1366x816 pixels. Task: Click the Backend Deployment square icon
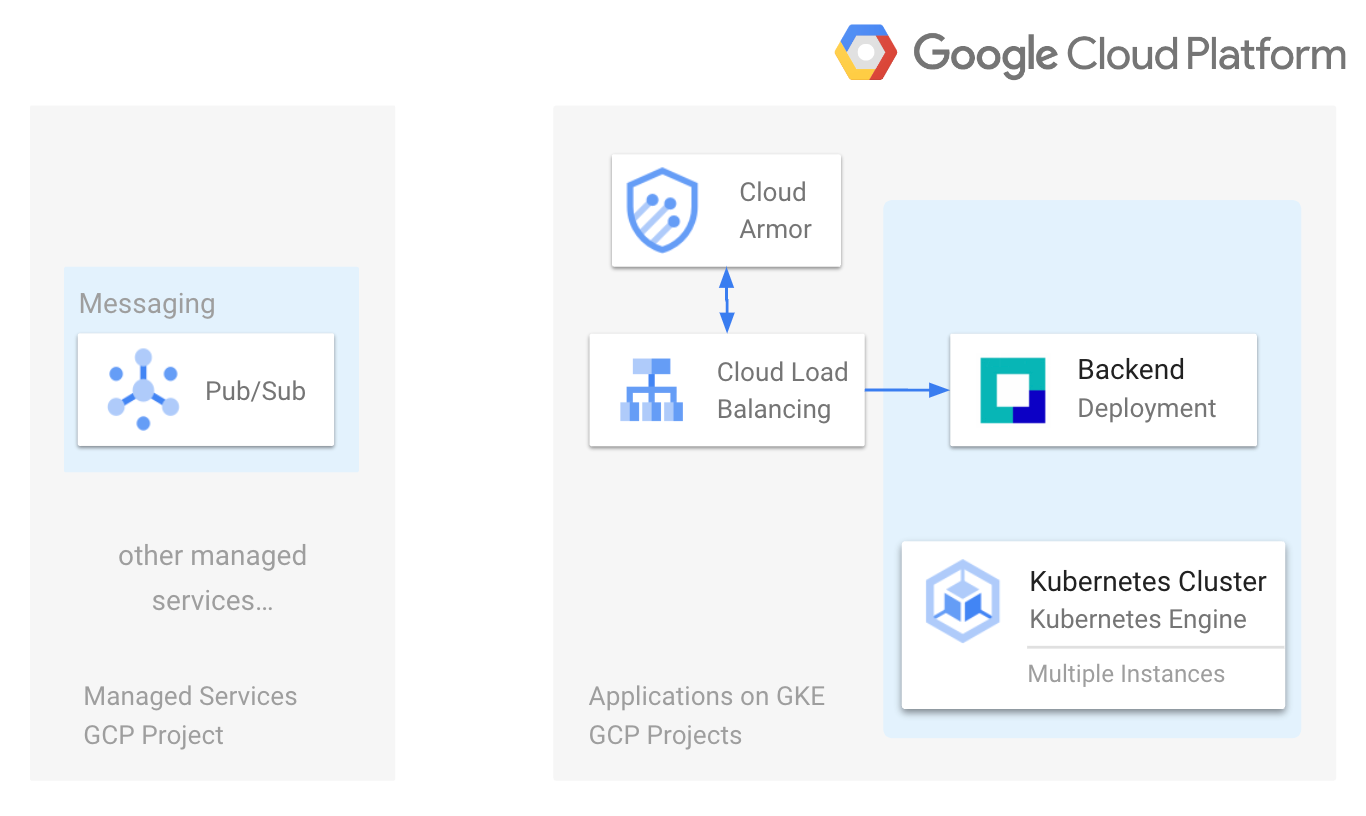click(x=1013, y=390)
